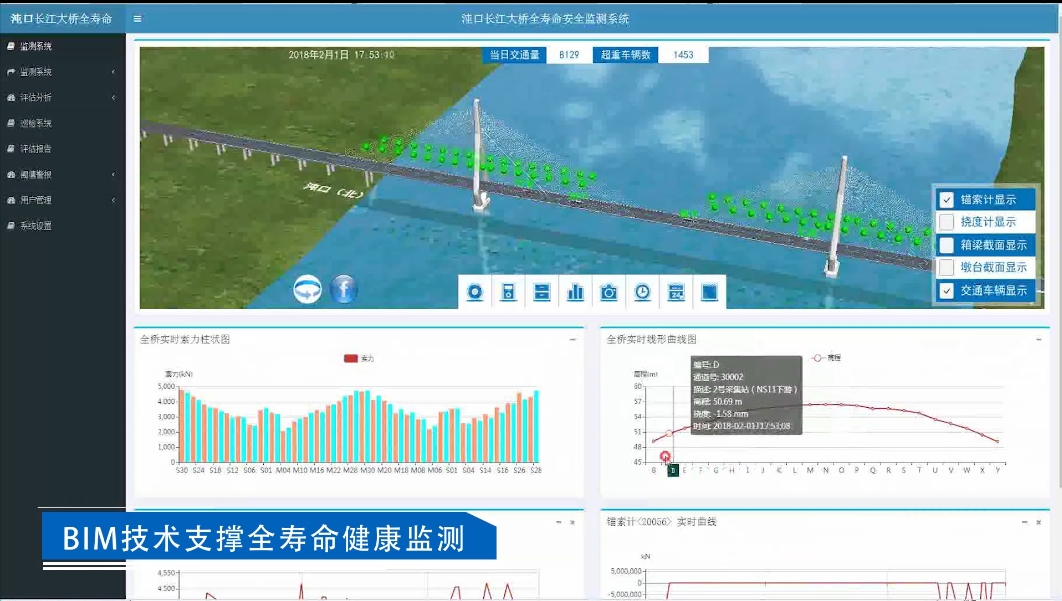The height and width of the screenshot is (601, 1062).
Task: Expand the 阈值警报 menu chevron
Action: 113,174
